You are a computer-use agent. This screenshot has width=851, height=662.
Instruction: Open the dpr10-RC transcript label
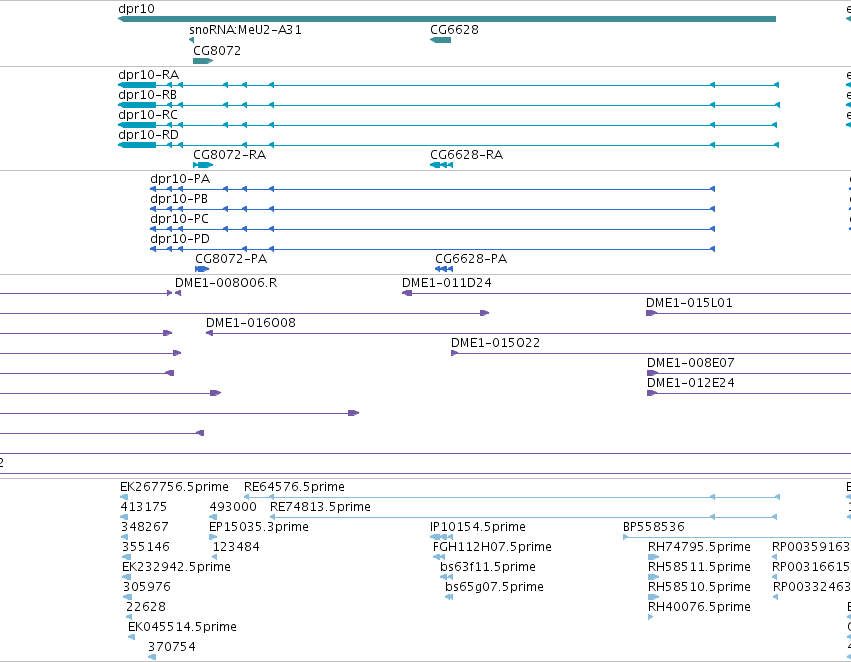point(148,115)
